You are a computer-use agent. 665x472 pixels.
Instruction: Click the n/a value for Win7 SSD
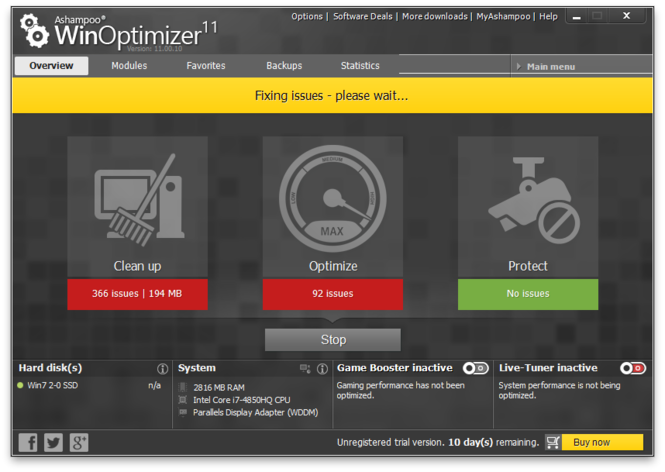(154, 385)
